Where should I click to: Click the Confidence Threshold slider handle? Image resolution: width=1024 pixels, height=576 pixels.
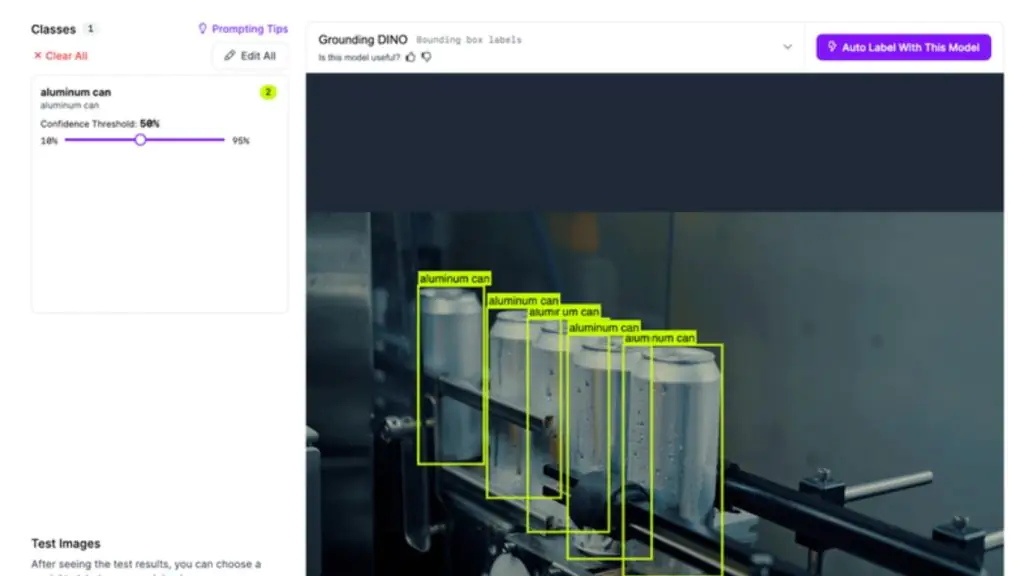tap(140, 140)
